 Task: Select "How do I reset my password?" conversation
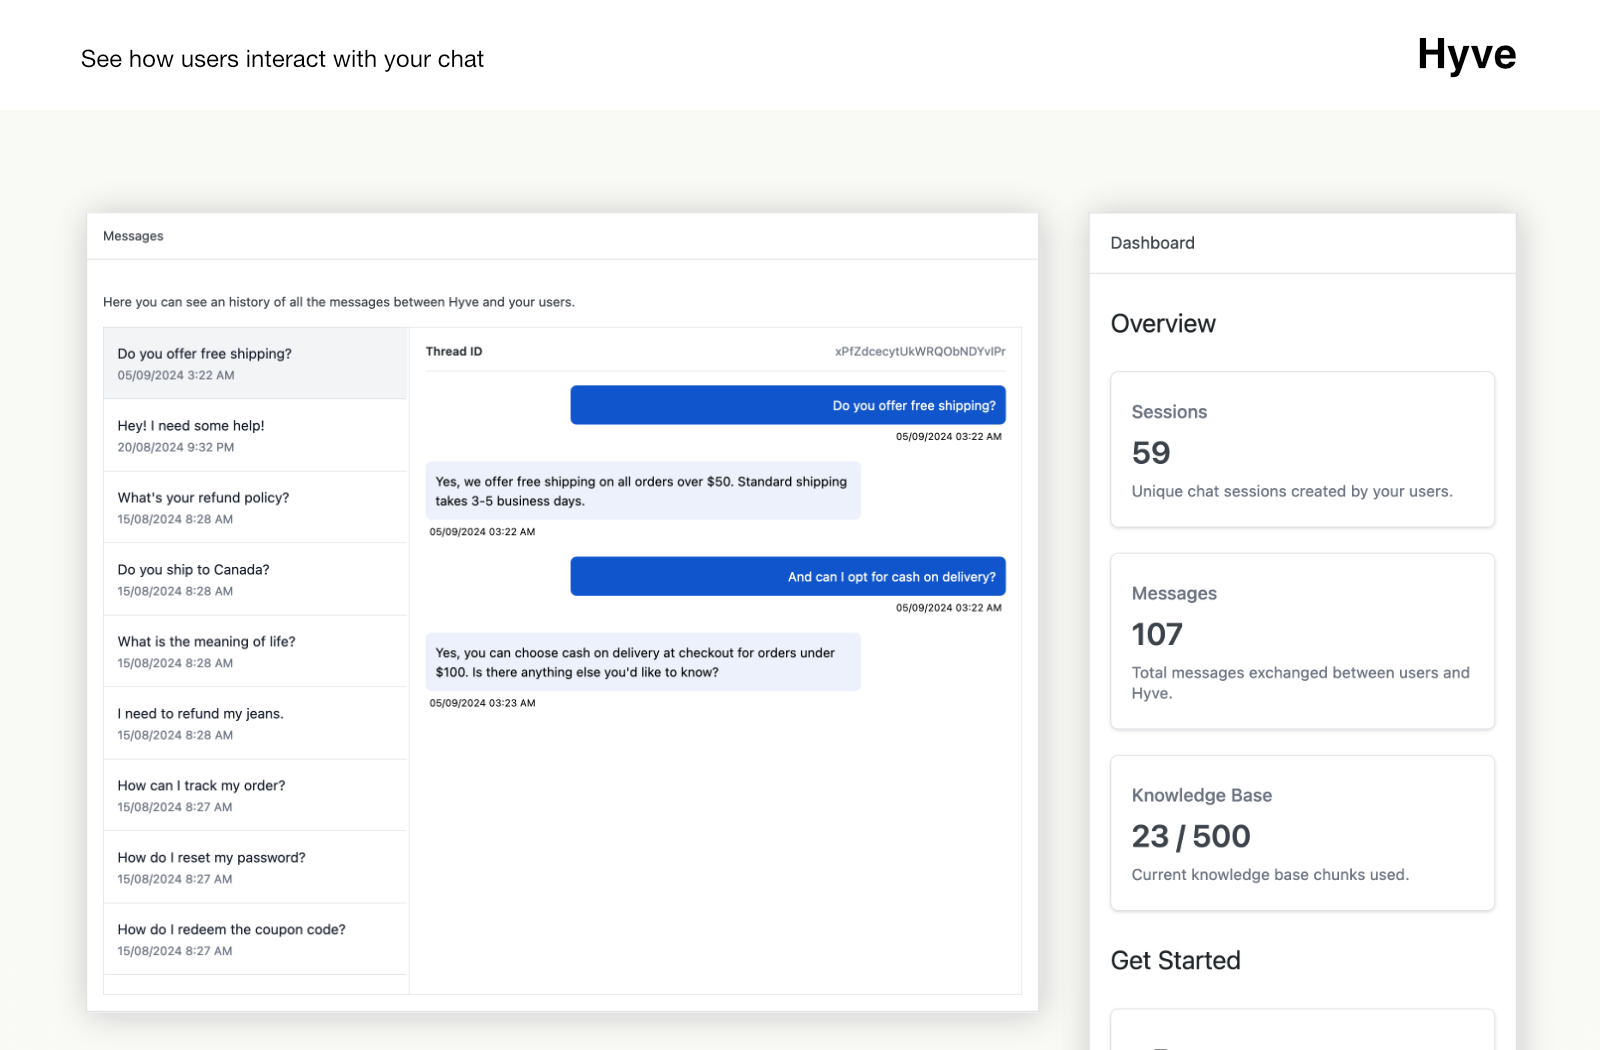click(255, 867)
